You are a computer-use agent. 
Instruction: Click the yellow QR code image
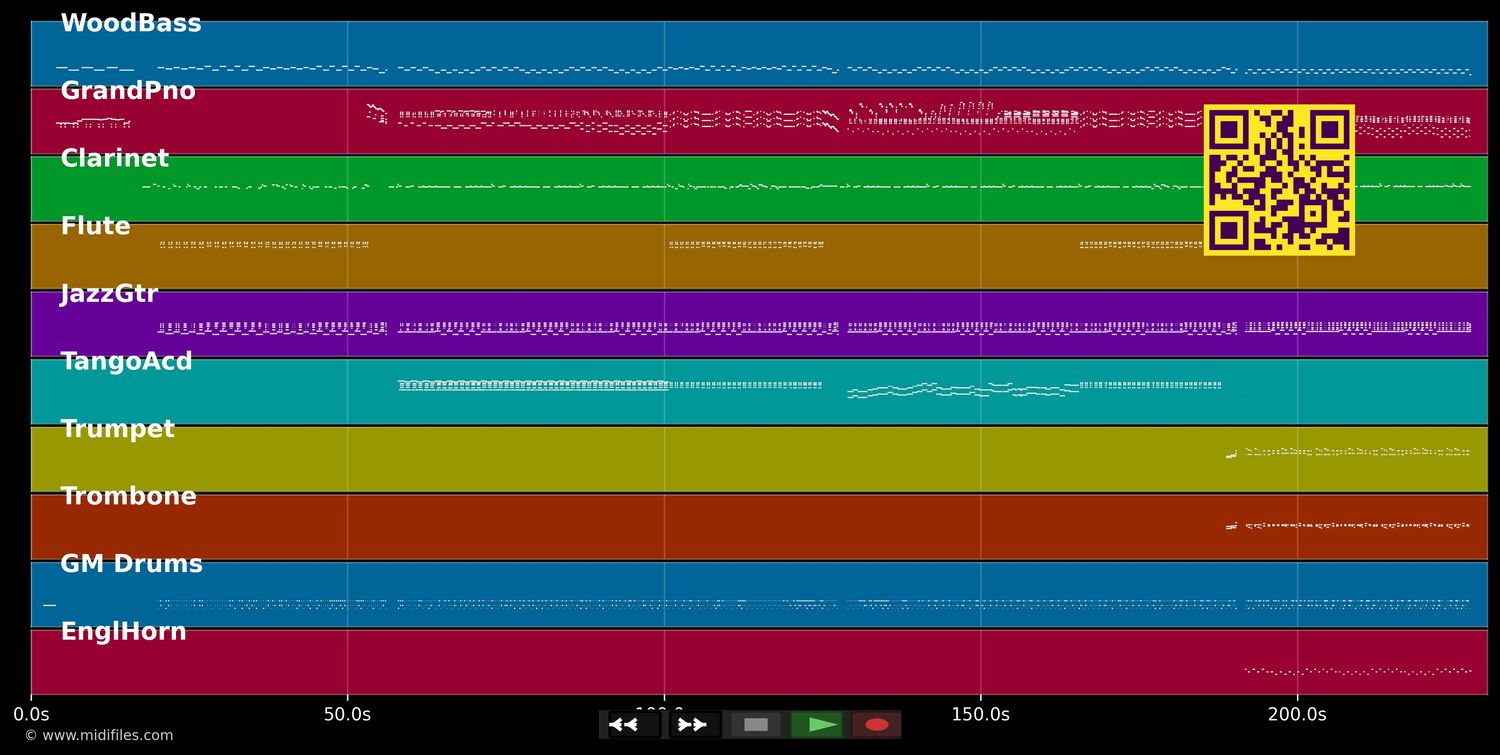click(x=1279, y=180)
